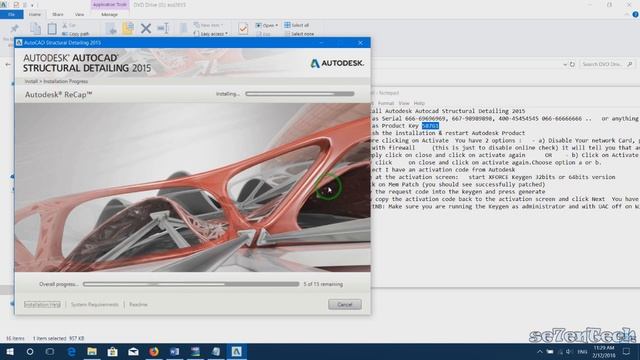Click Select all in Explorer ribbon
This screenshot has height=360, width=640.
pos(297,25)
